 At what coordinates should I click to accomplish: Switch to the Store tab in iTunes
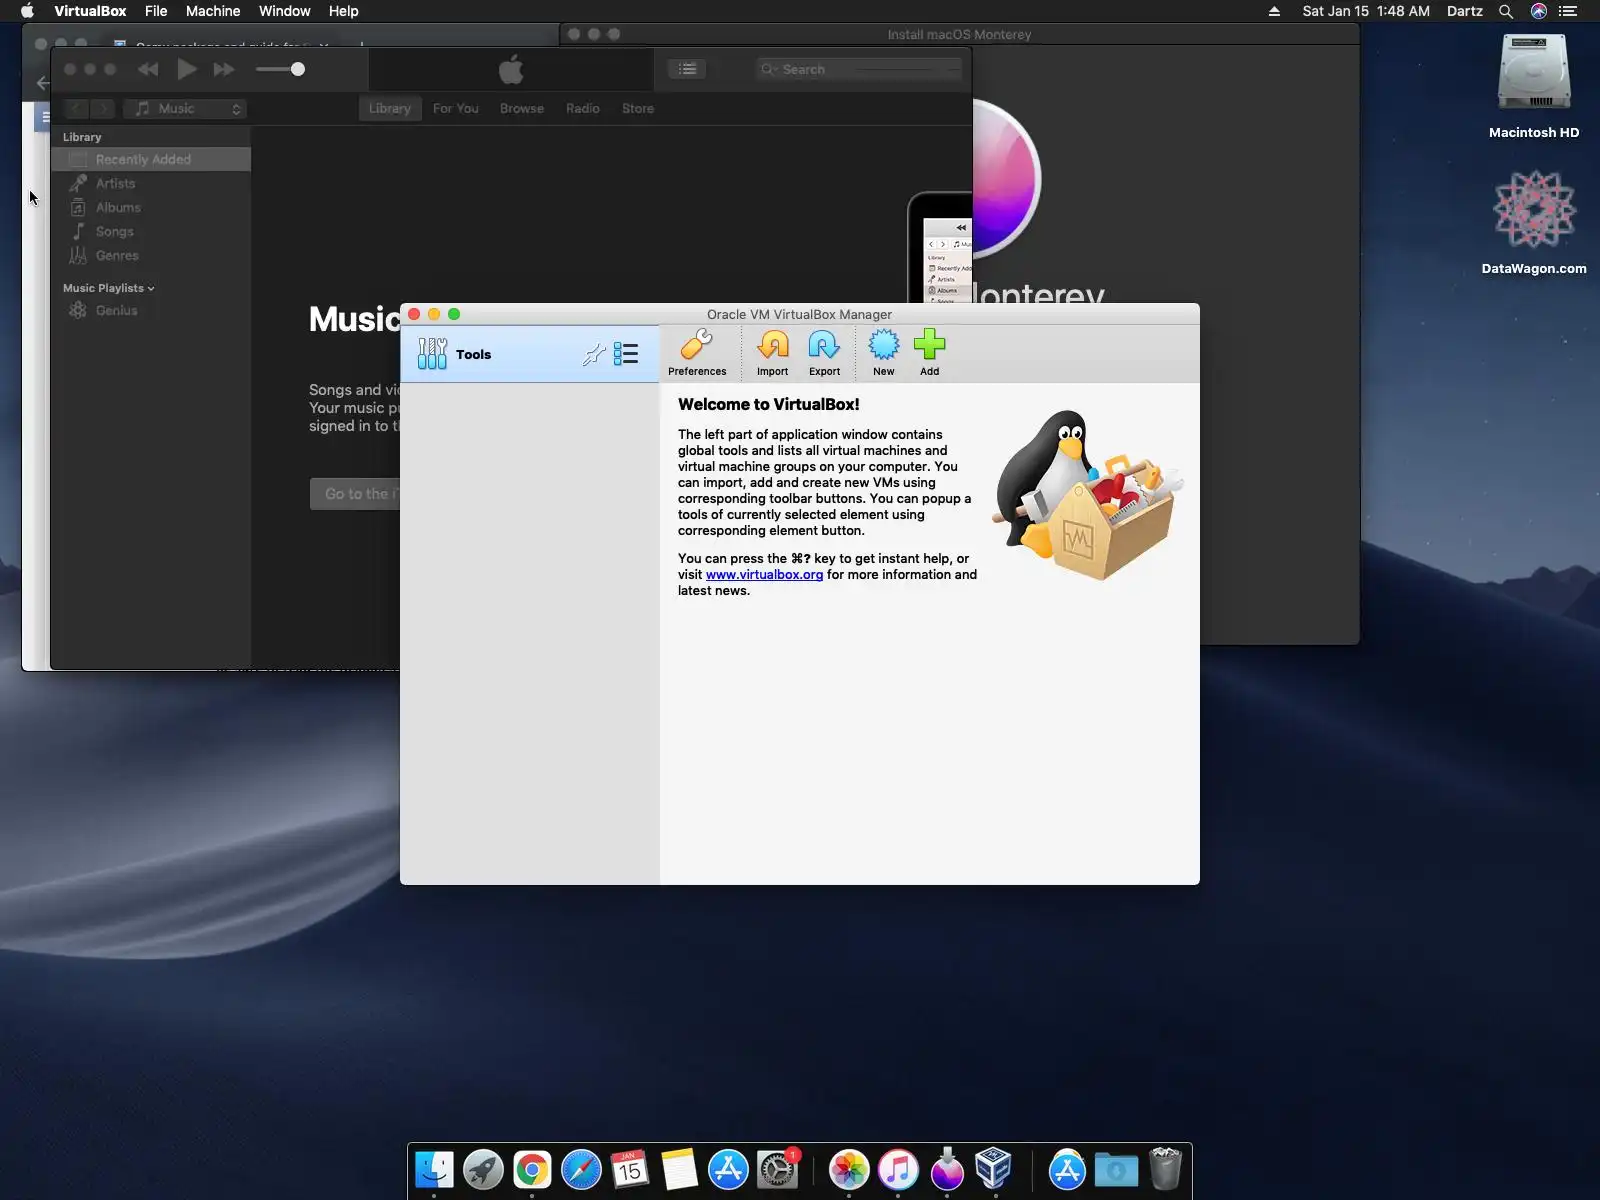(638, 108)
